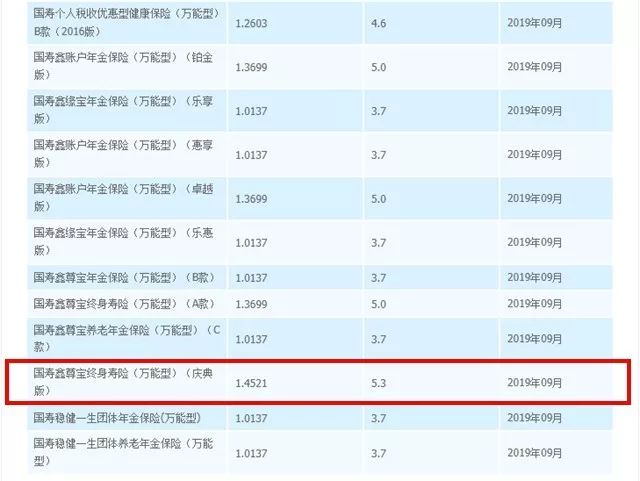Viewport: 640px width, 481px height.
Task: Click 2019年09月 in the B款（2016版）row
Action: tap(535, 23)
